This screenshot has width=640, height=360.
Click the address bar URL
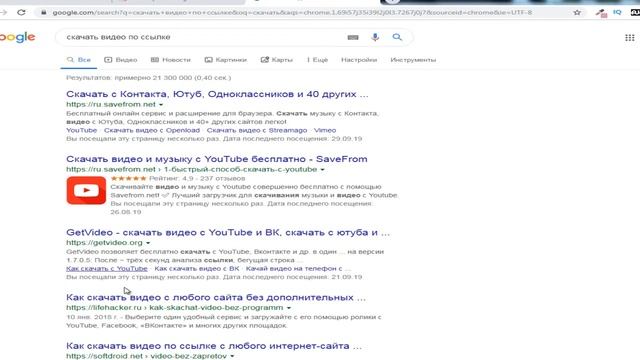[x=292, y=13]
